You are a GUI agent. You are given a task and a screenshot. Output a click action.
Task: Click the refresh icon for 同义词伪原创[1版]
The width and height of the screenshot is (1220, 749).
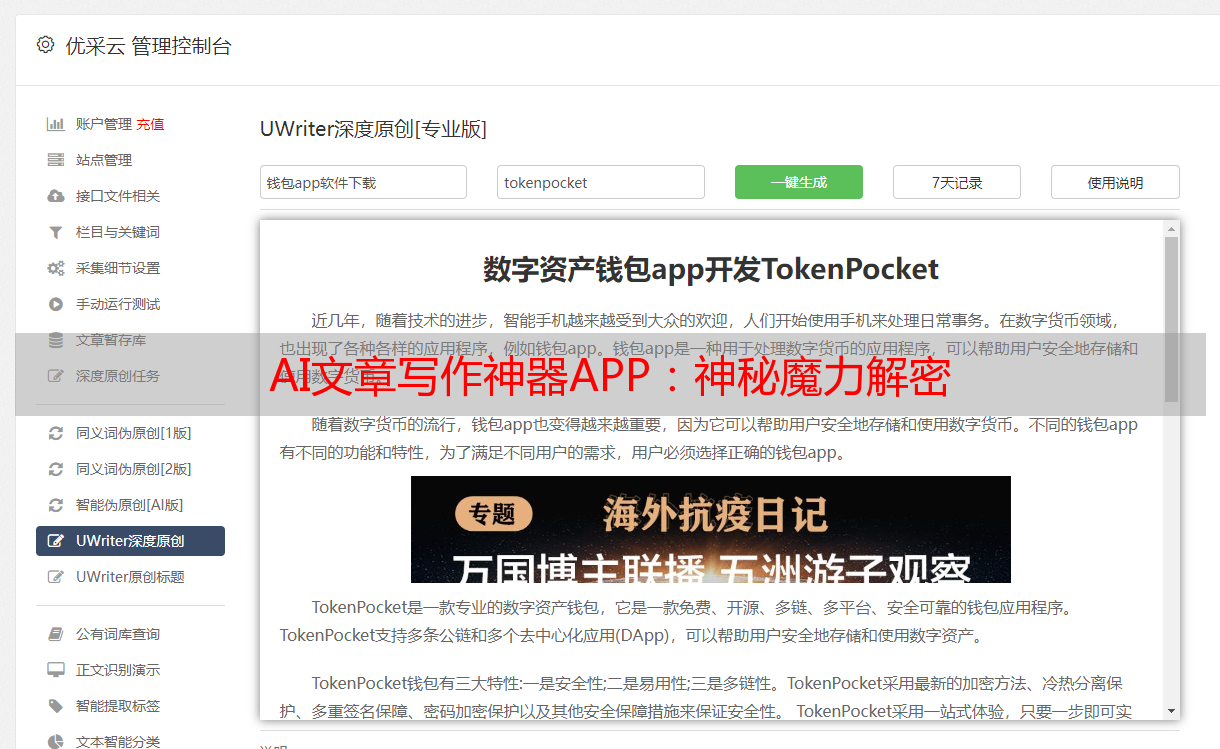[x=56, y=433]
